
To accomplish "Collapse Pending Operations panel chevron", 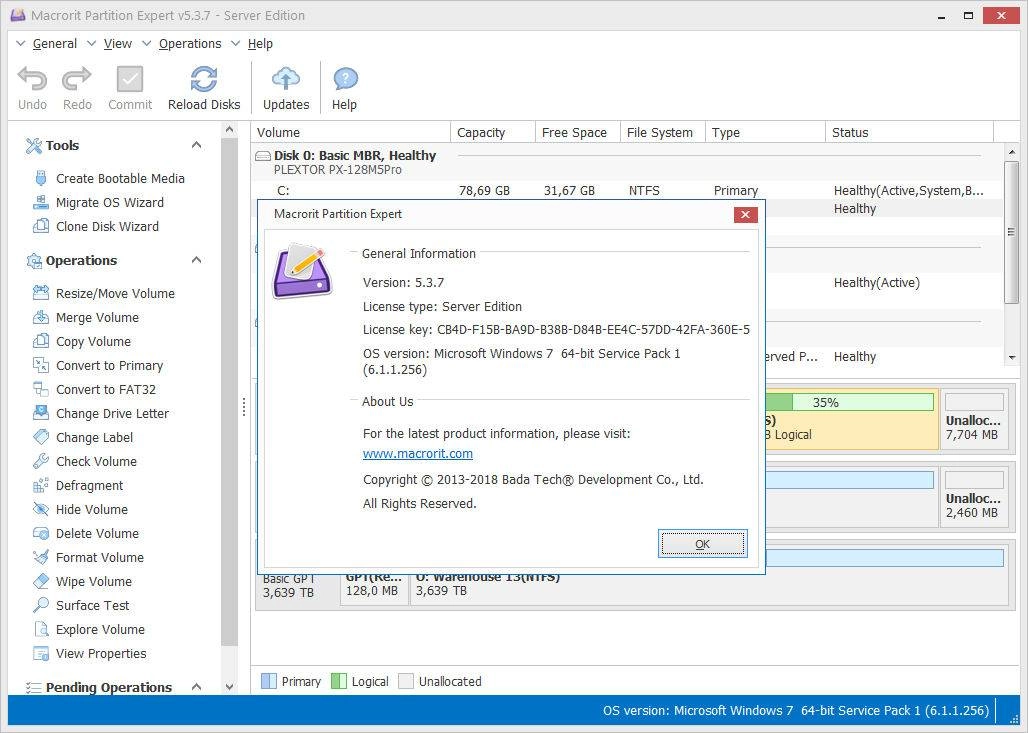I will click(x=196, y=686).
